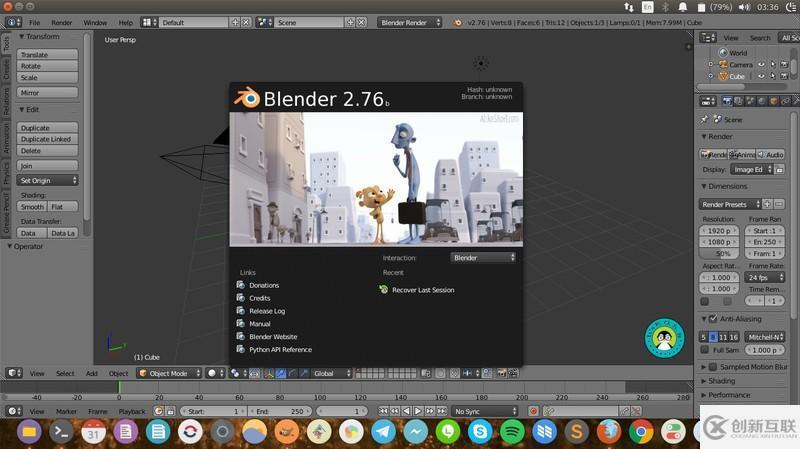Click Recover Last Session
This screenshot has height=449, width=800.
pos(422,290)
